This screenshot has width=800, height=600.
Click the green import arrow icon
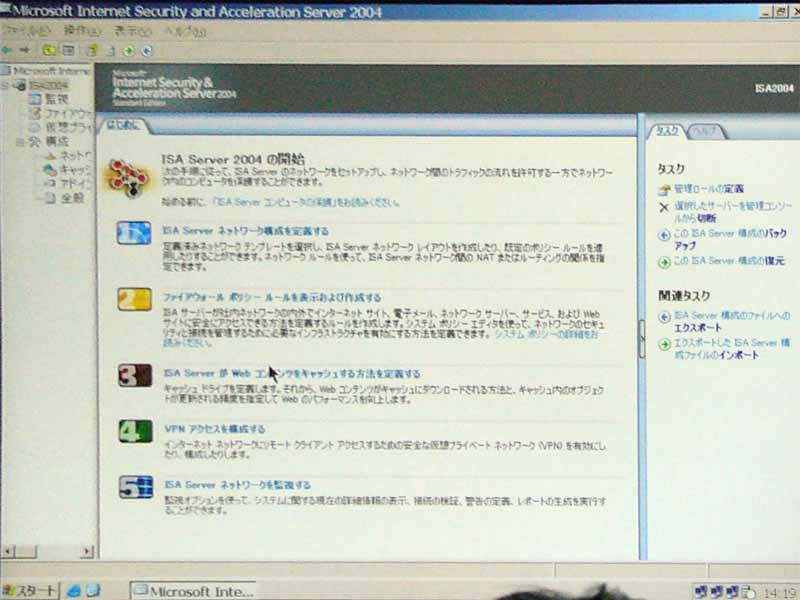664,344
